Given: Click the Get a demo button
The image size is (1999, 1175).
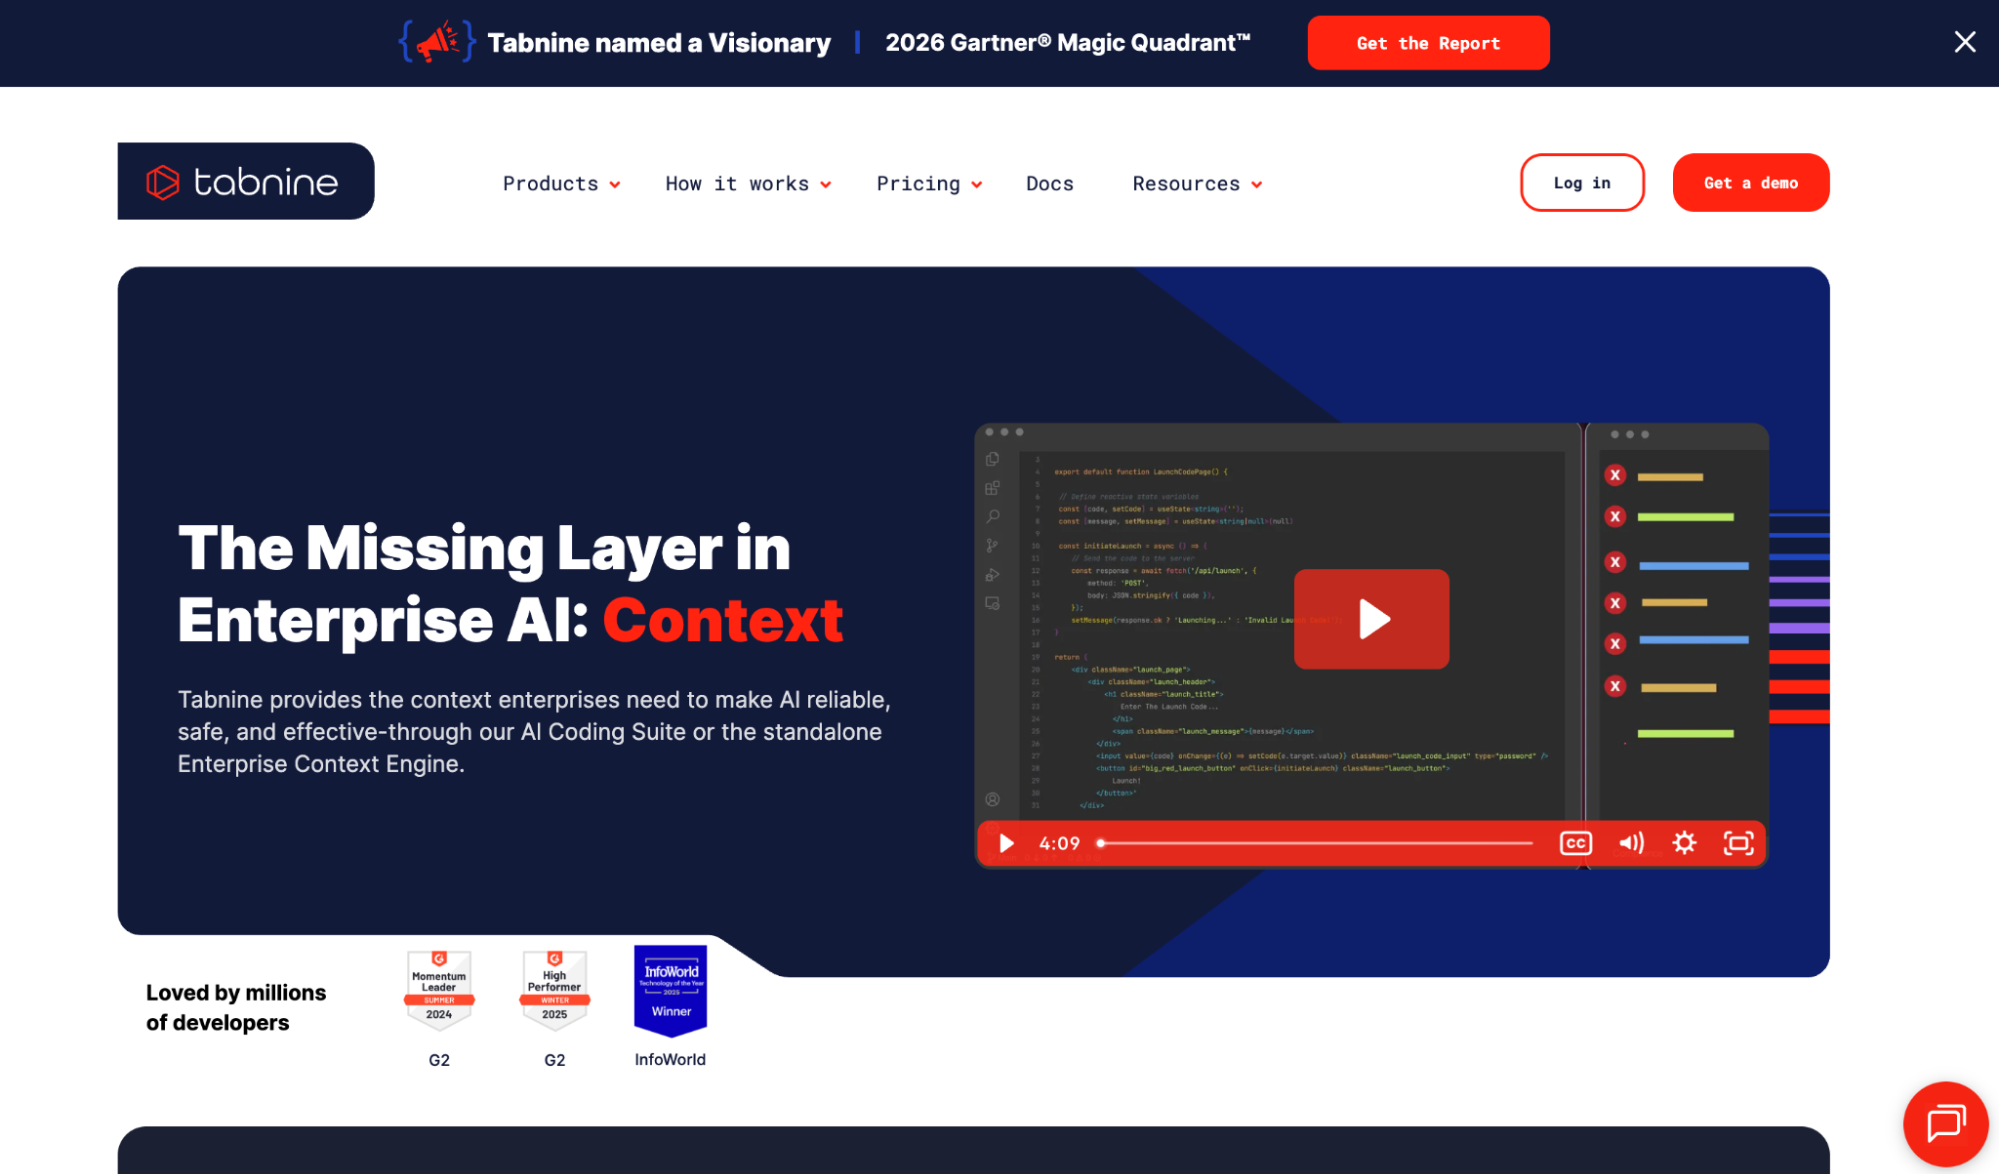Looking at the screenshot, I should coord(1751,183).
